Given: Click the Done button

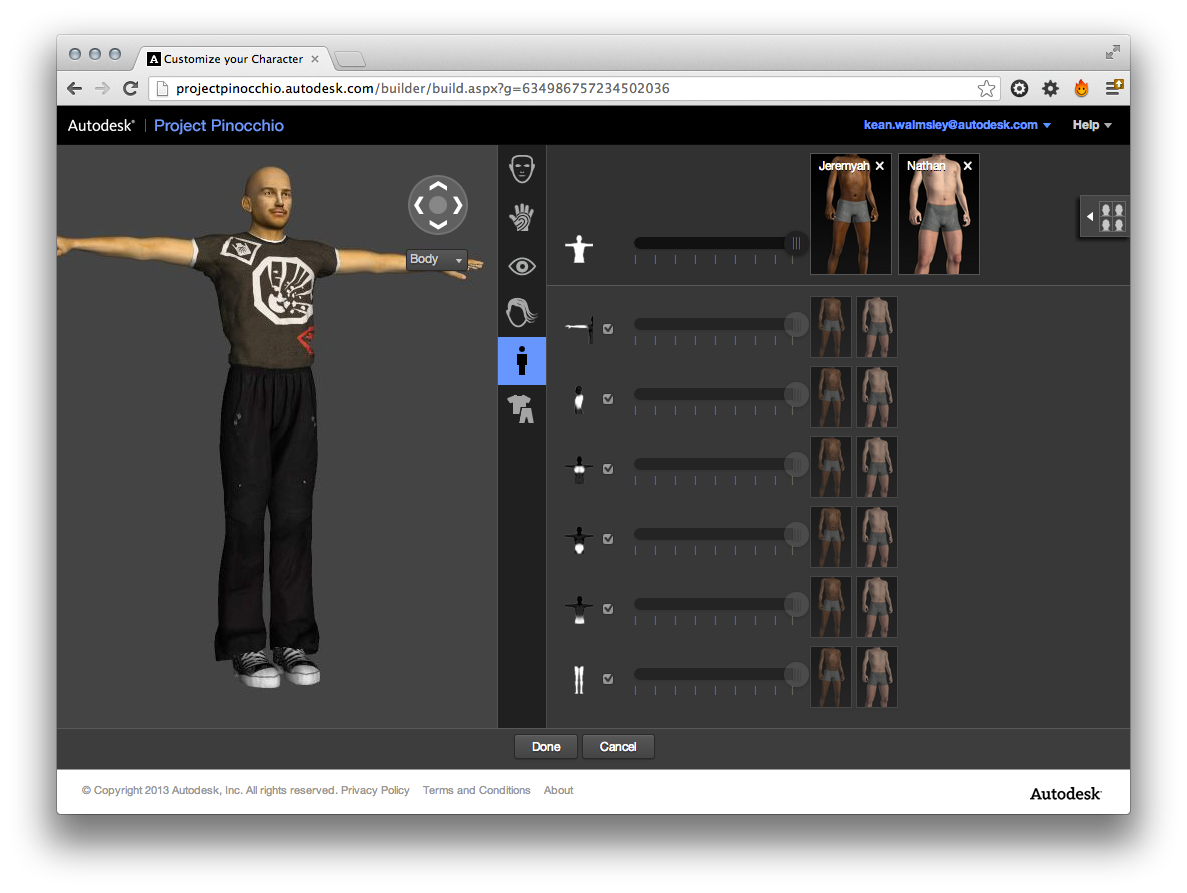Looking at the screenshot, I should (546, 747).
